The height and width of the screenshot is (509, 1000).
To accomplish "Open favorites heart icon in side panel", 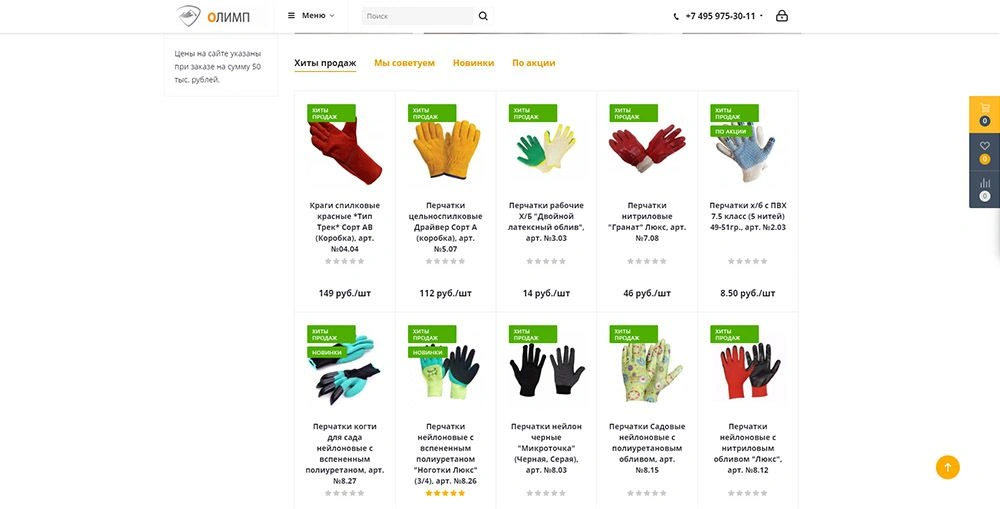I will 985,152.
